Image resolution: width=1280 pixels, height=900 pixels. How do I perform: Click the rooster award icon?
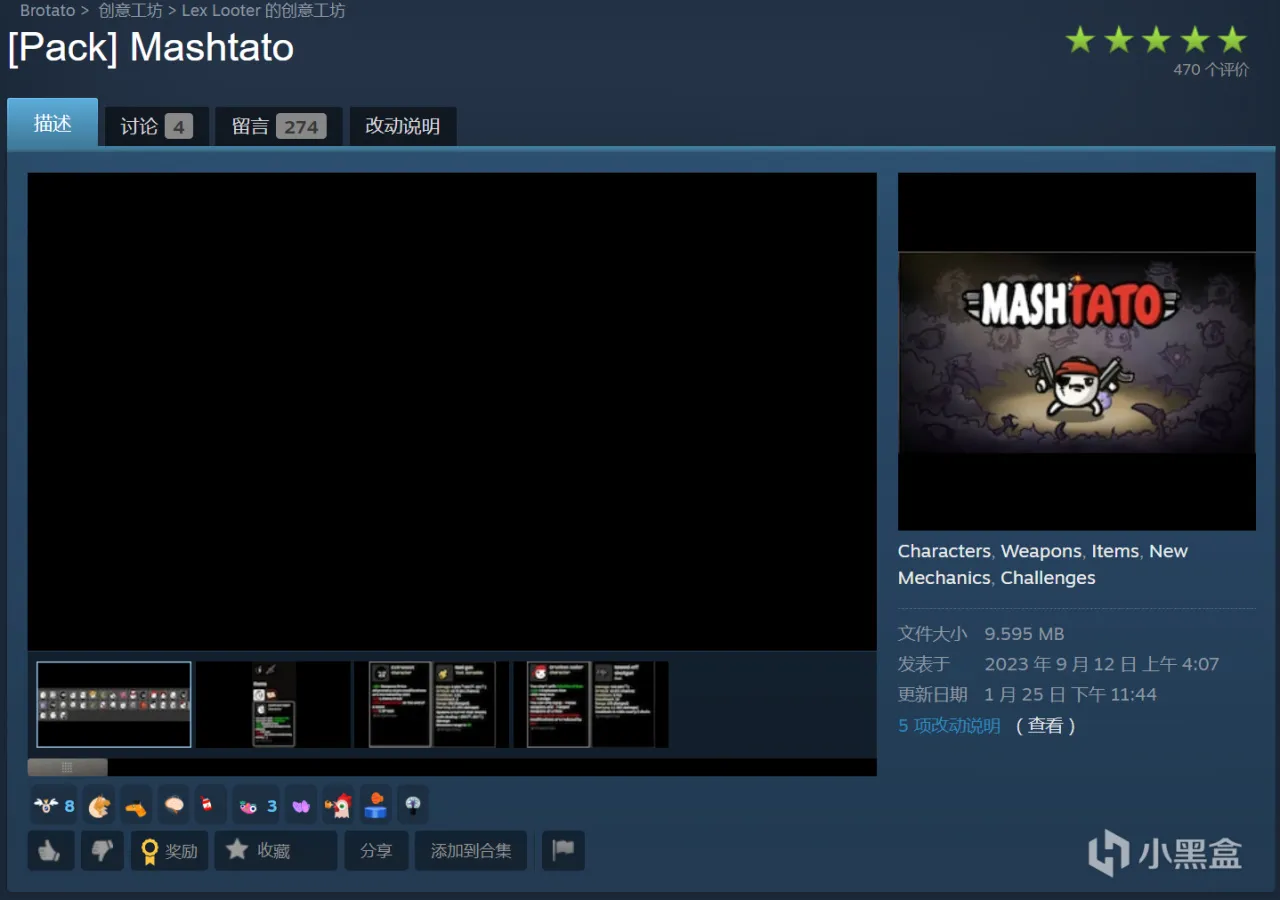(x=338, y=805)
